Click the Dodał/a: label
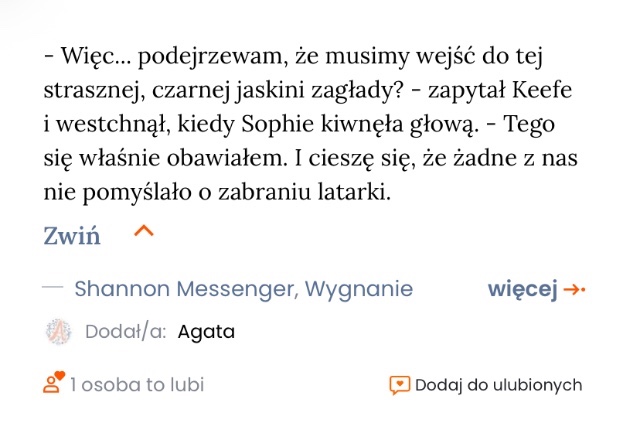The height and width of the screenshot is (439, 640). click(x=125, y=332)
